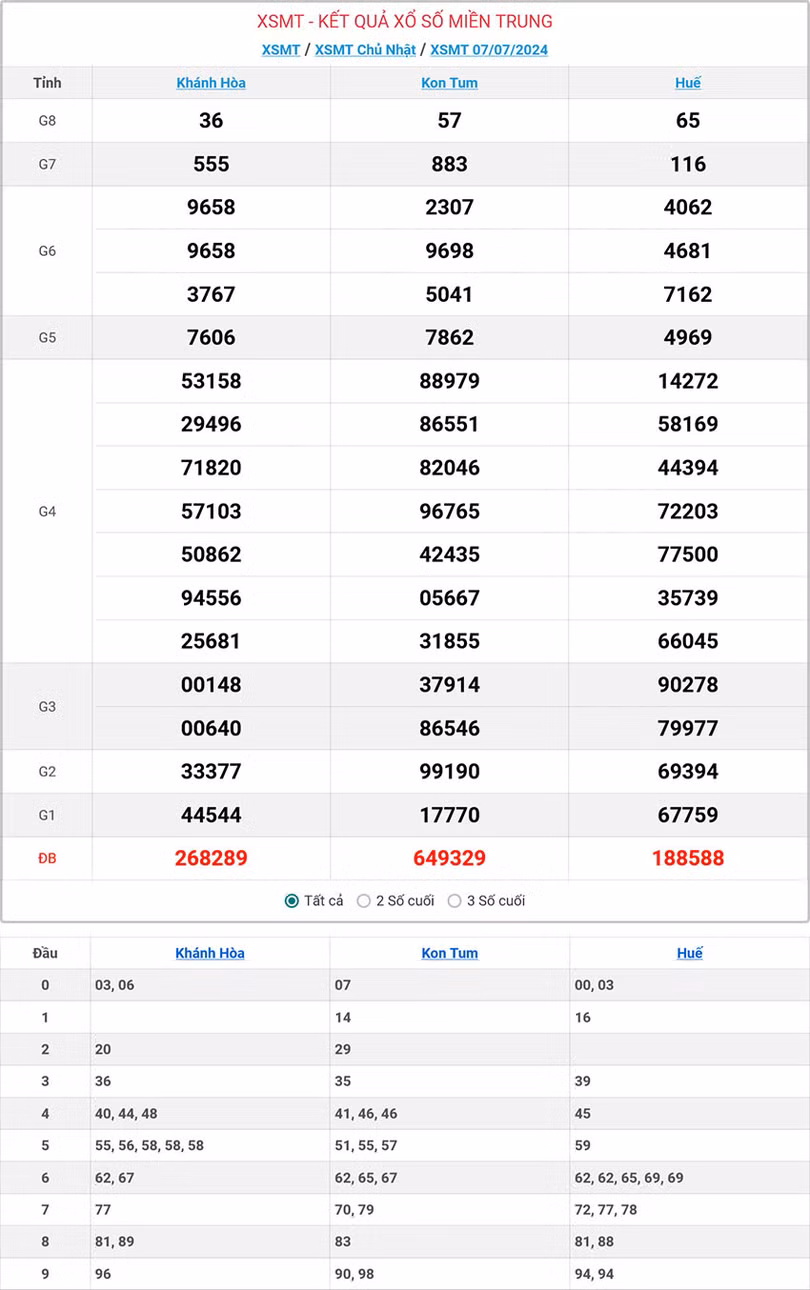Click the special prize number 268289

[x=211, y=858]
